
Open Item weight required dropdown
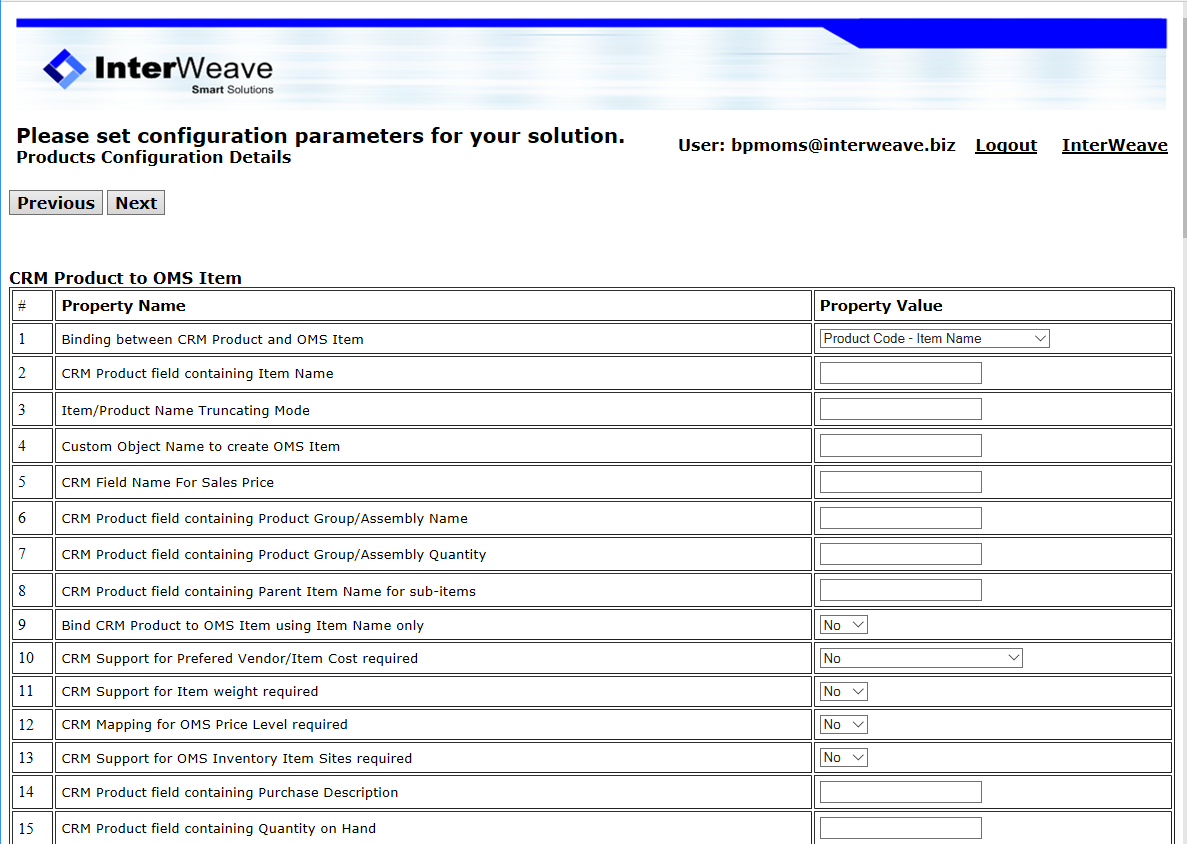click(843, 691)
